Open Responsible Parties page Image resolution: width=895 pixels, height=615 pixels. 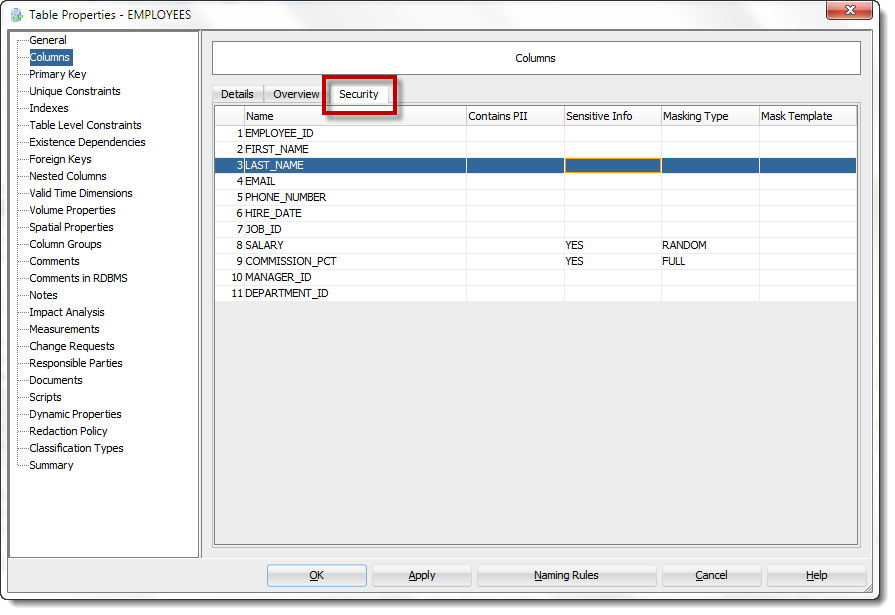[x=76, y=363]
